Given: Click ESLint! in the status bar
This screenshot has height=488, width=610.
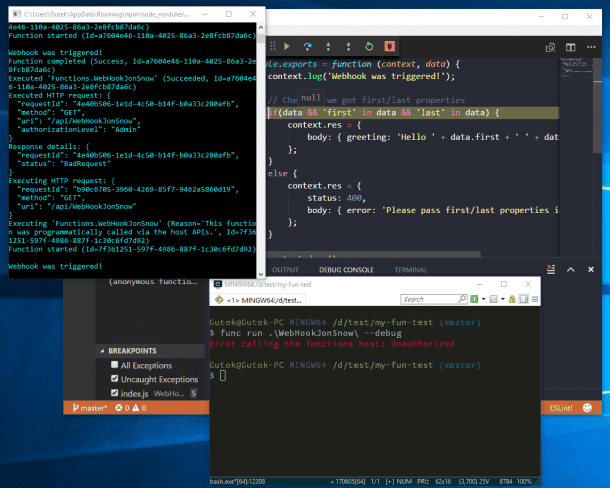Looking at the screenshot, I should [561, 408].
